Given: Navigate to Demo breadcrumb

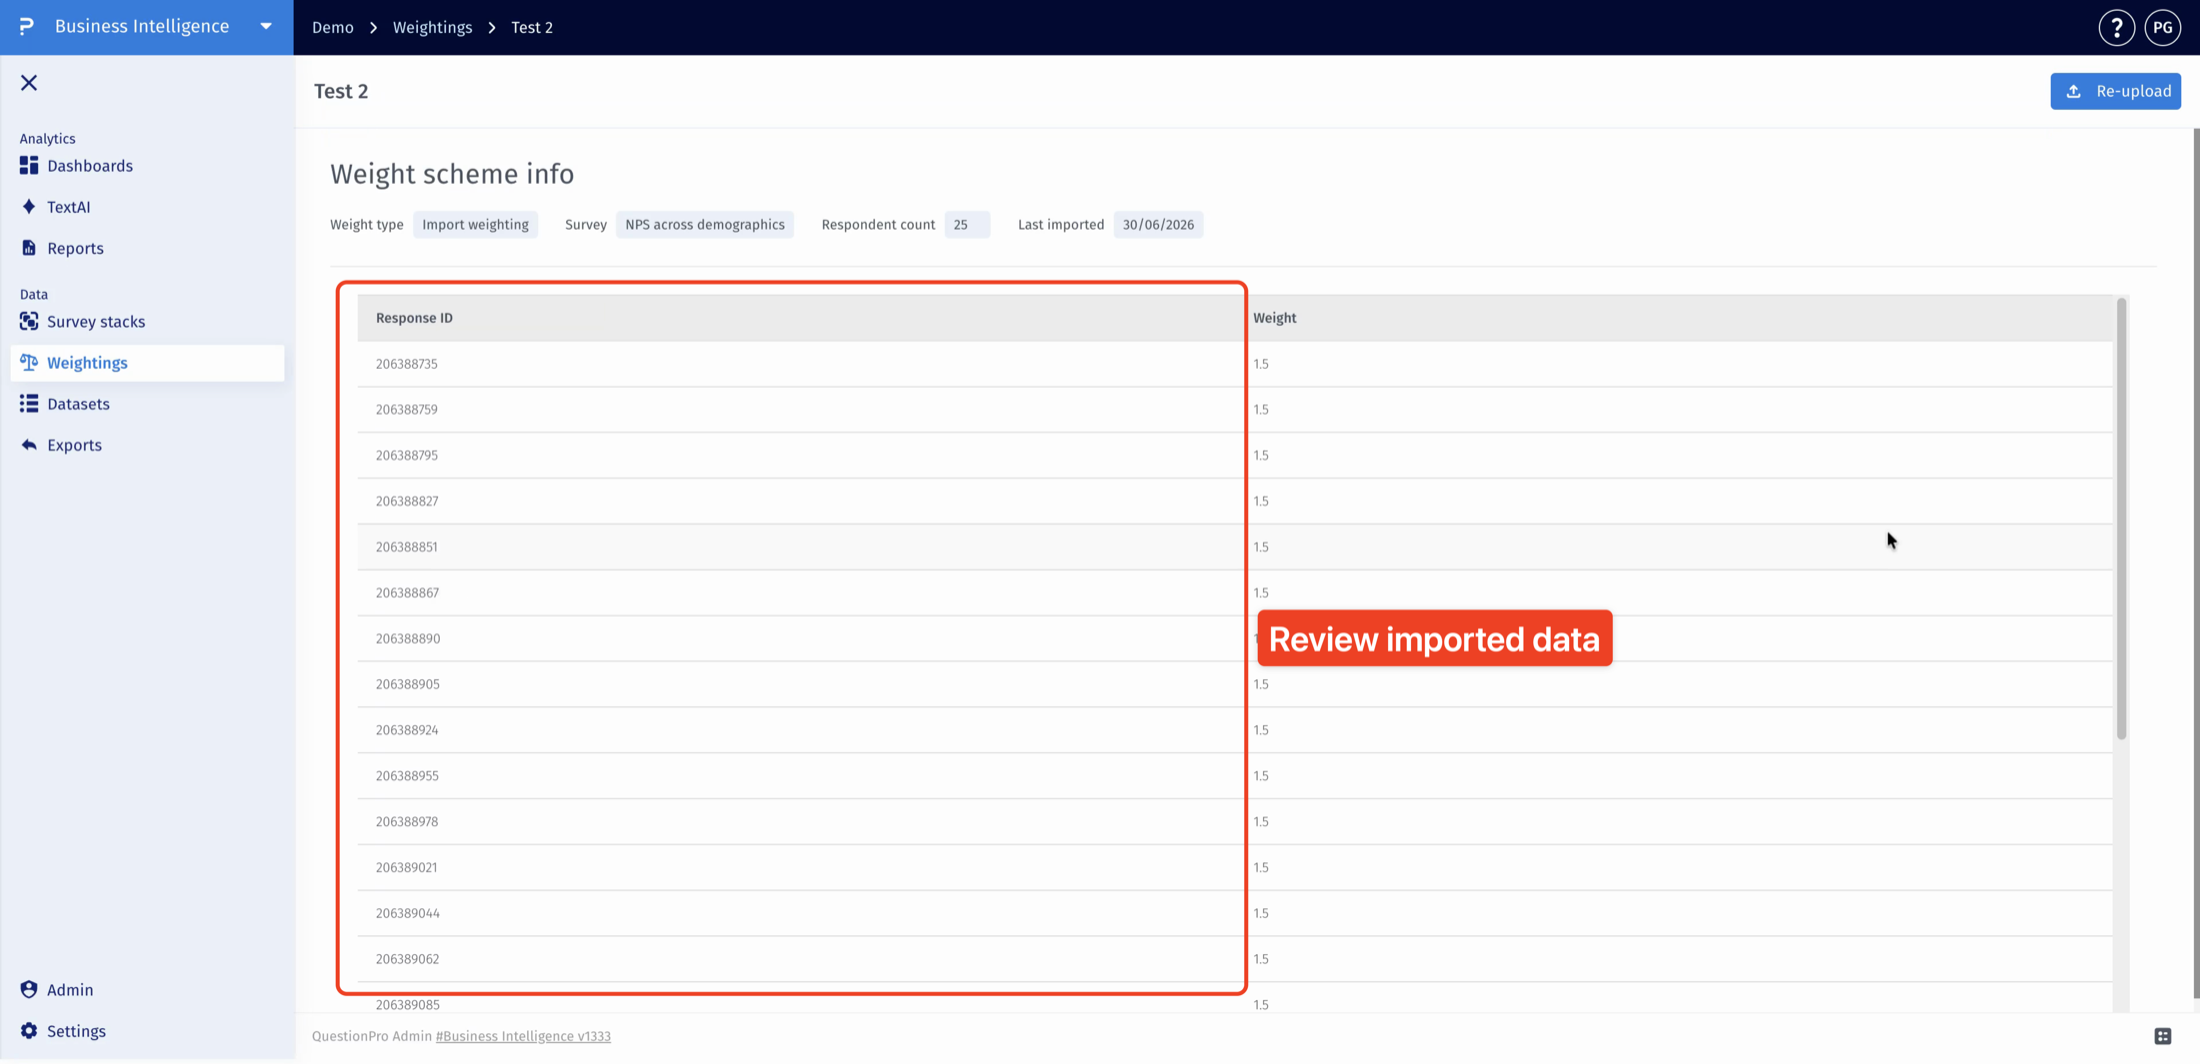Looking at the screenshot, I should 333,27.
